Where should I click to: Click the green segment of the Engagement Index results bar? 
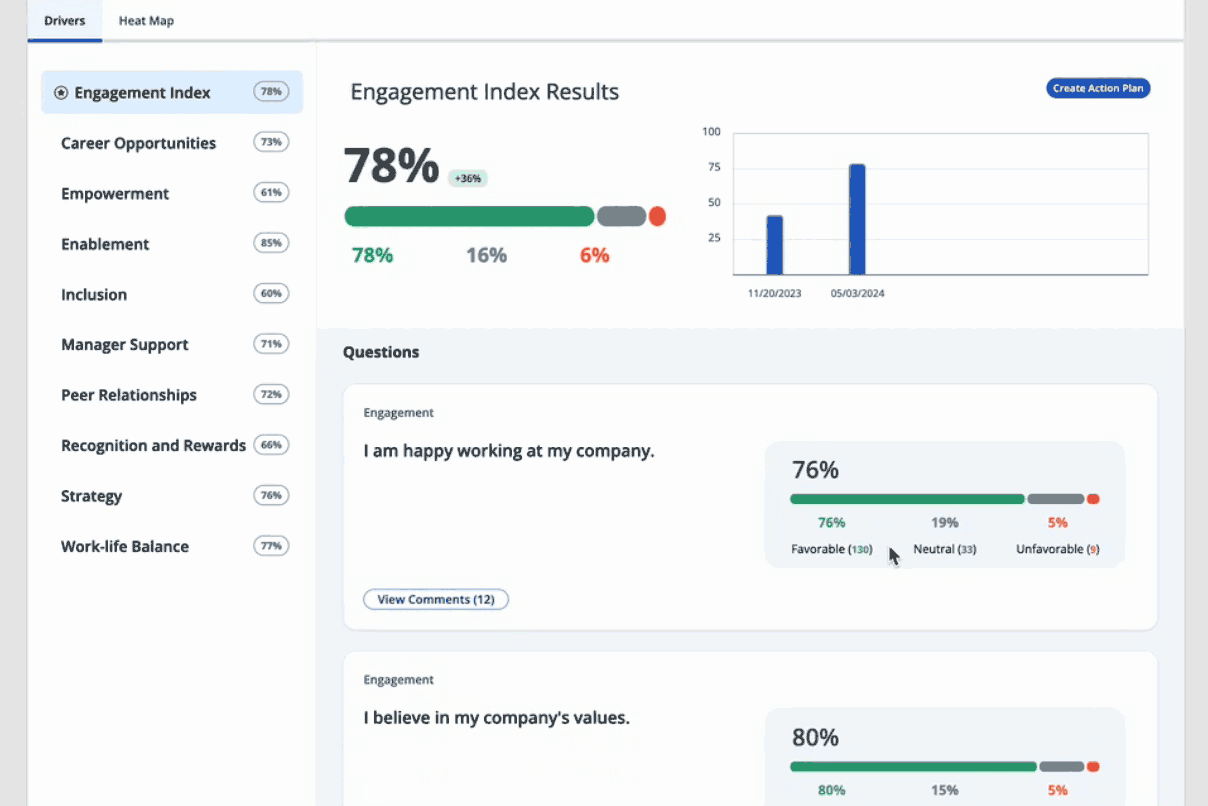click(x=469, y=216)
